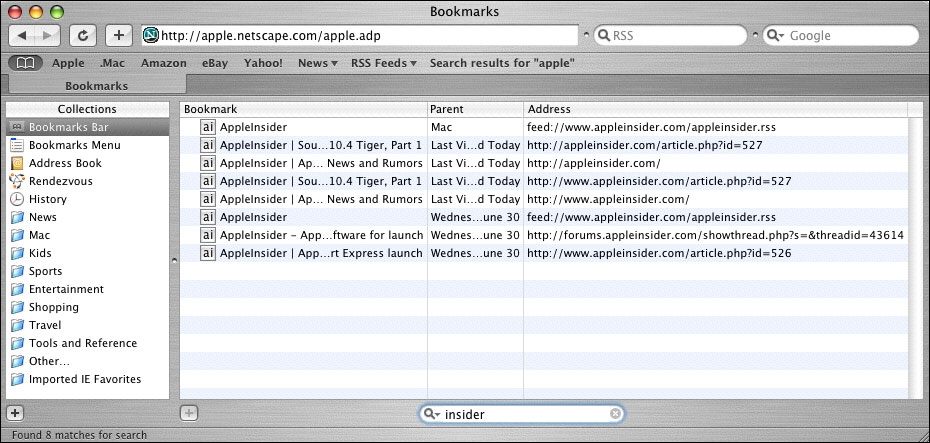Toggle the Show All Bookmarks book icon

(24, 63)
